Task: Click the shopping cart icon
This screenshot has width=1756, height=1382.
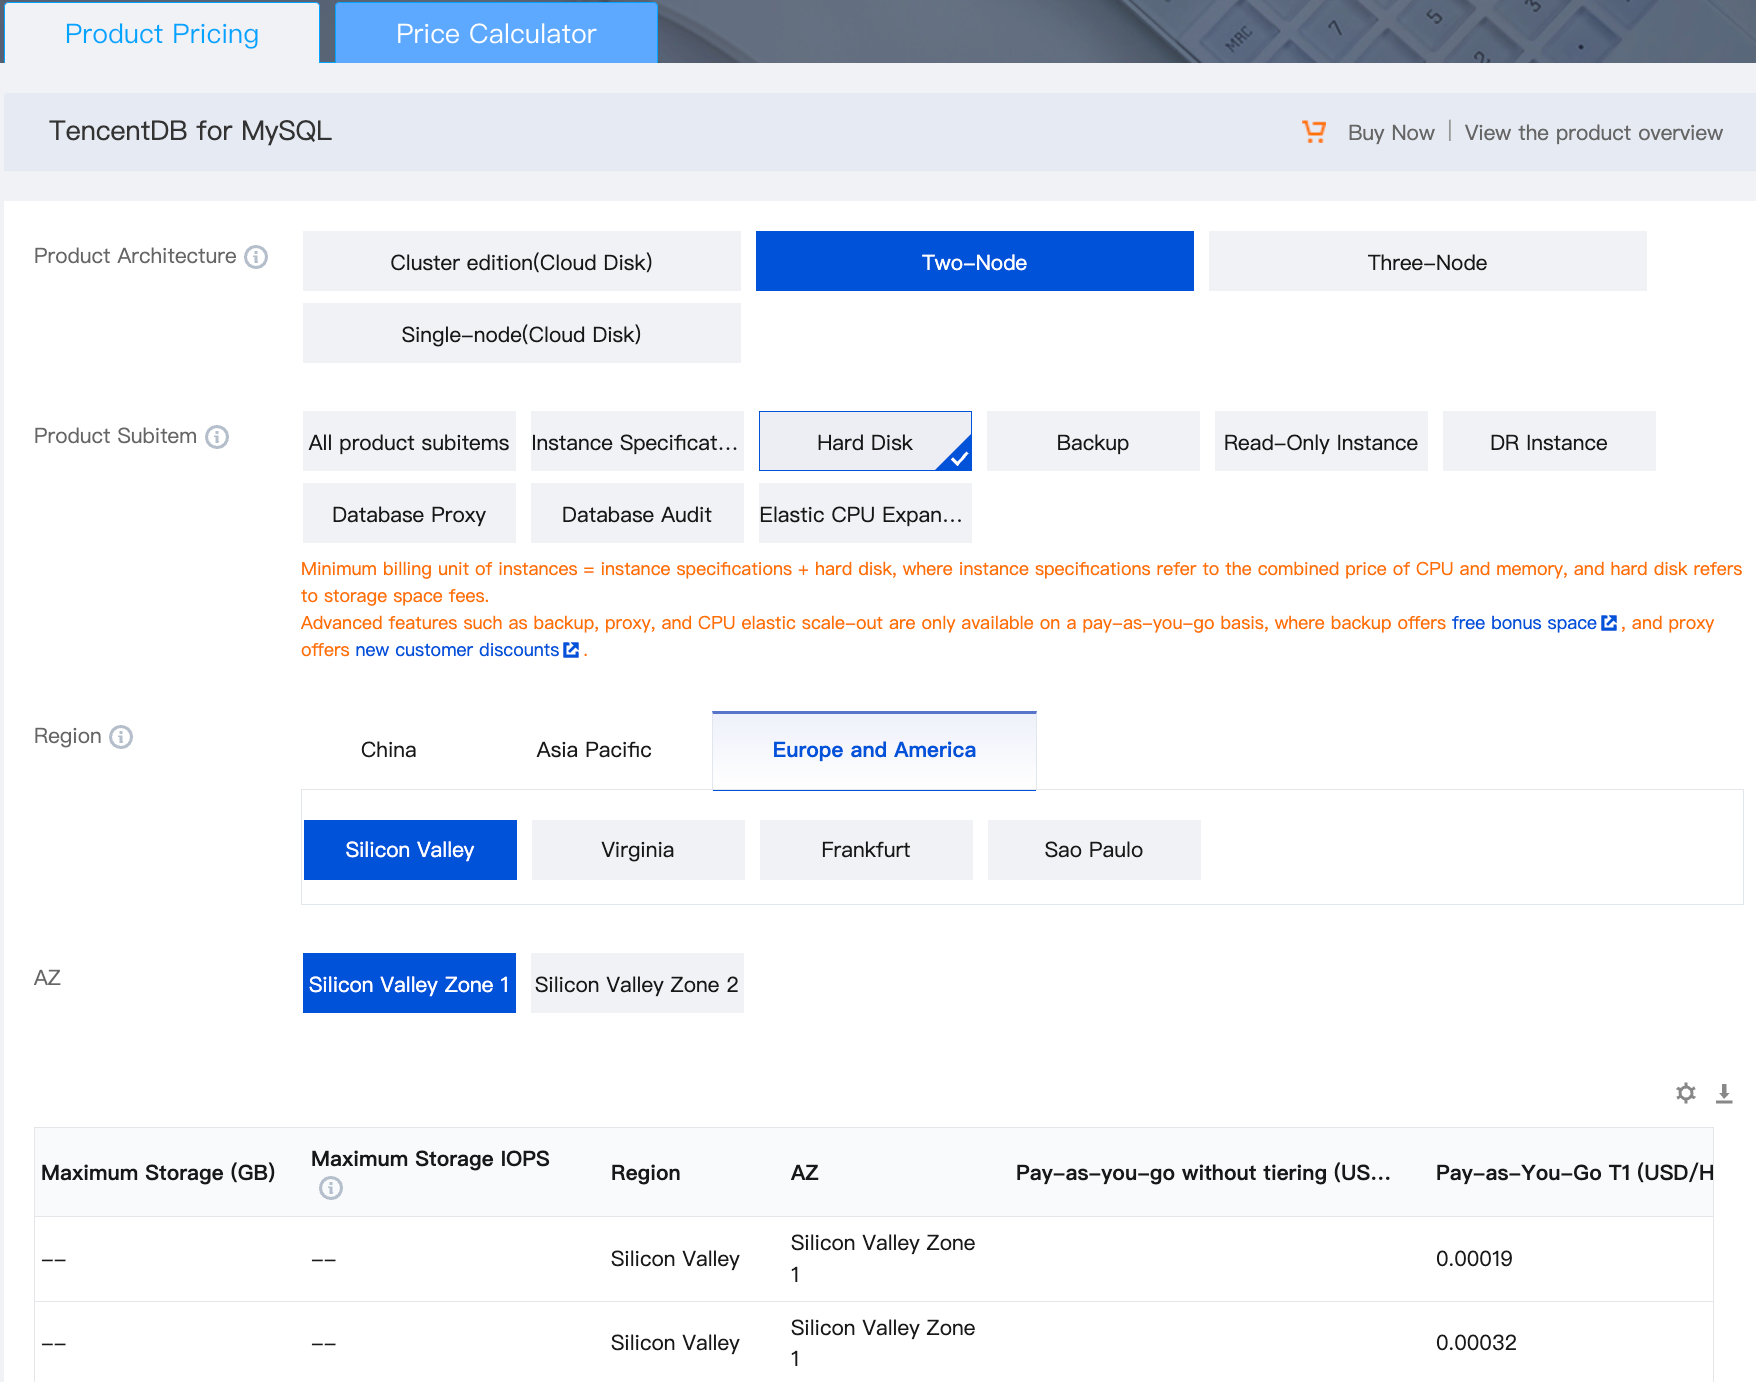Action: point(1313,132)
